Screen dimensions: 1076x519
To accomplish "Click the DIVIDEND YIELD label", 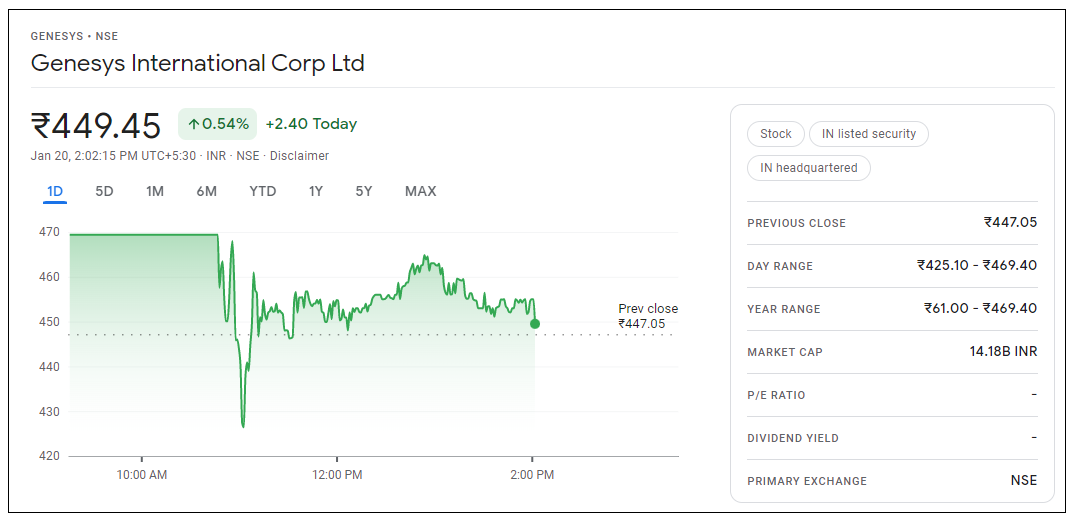I will tap(793, 438).
